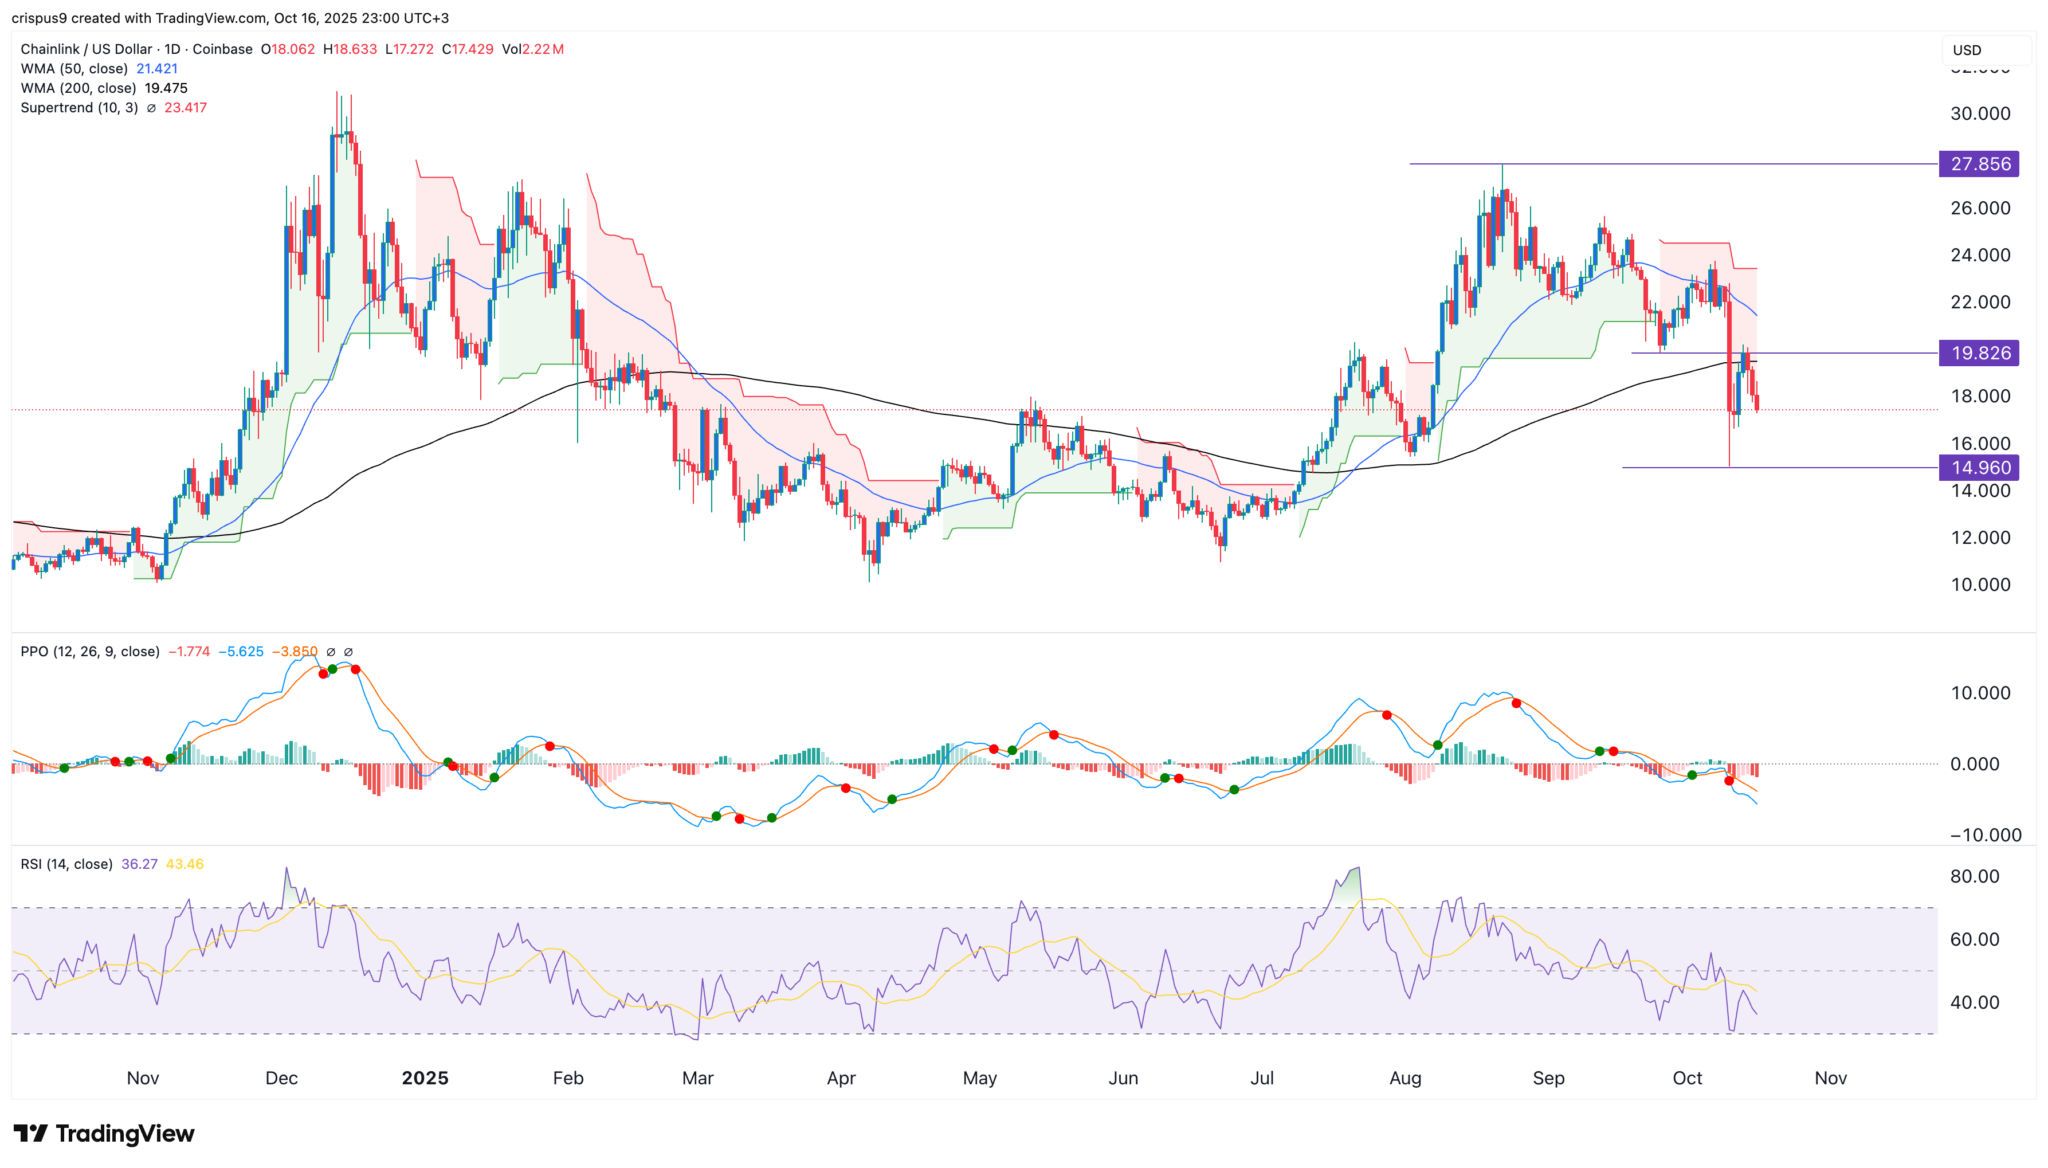Click the TradingView logo at bottom left
This screenshot has height=1168, width=2048.
point(32,1133)
